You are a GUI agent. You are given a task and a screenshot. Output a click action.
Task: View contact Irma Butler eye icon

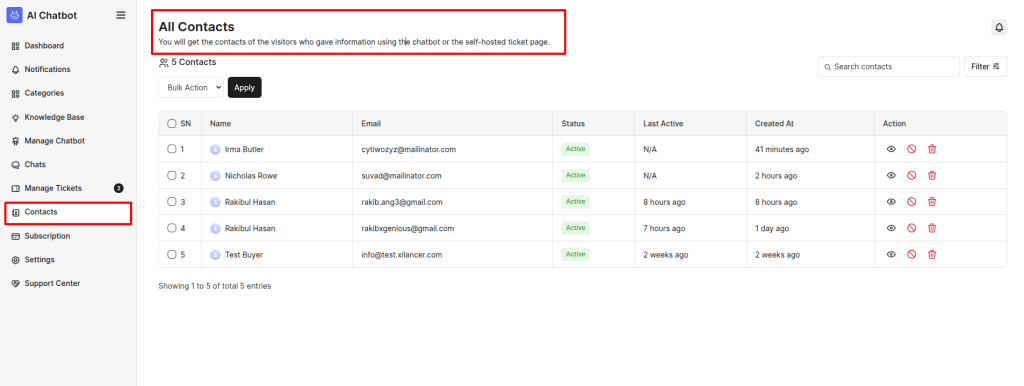[891, 150]
